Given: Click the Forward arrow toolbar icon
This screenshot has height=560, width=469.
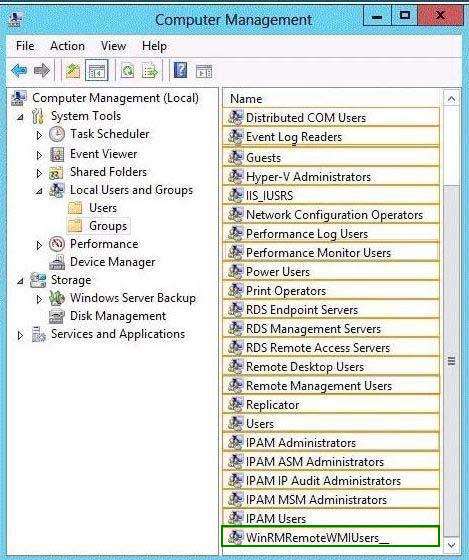Looking at the screenshot, I should coord(42,70).
